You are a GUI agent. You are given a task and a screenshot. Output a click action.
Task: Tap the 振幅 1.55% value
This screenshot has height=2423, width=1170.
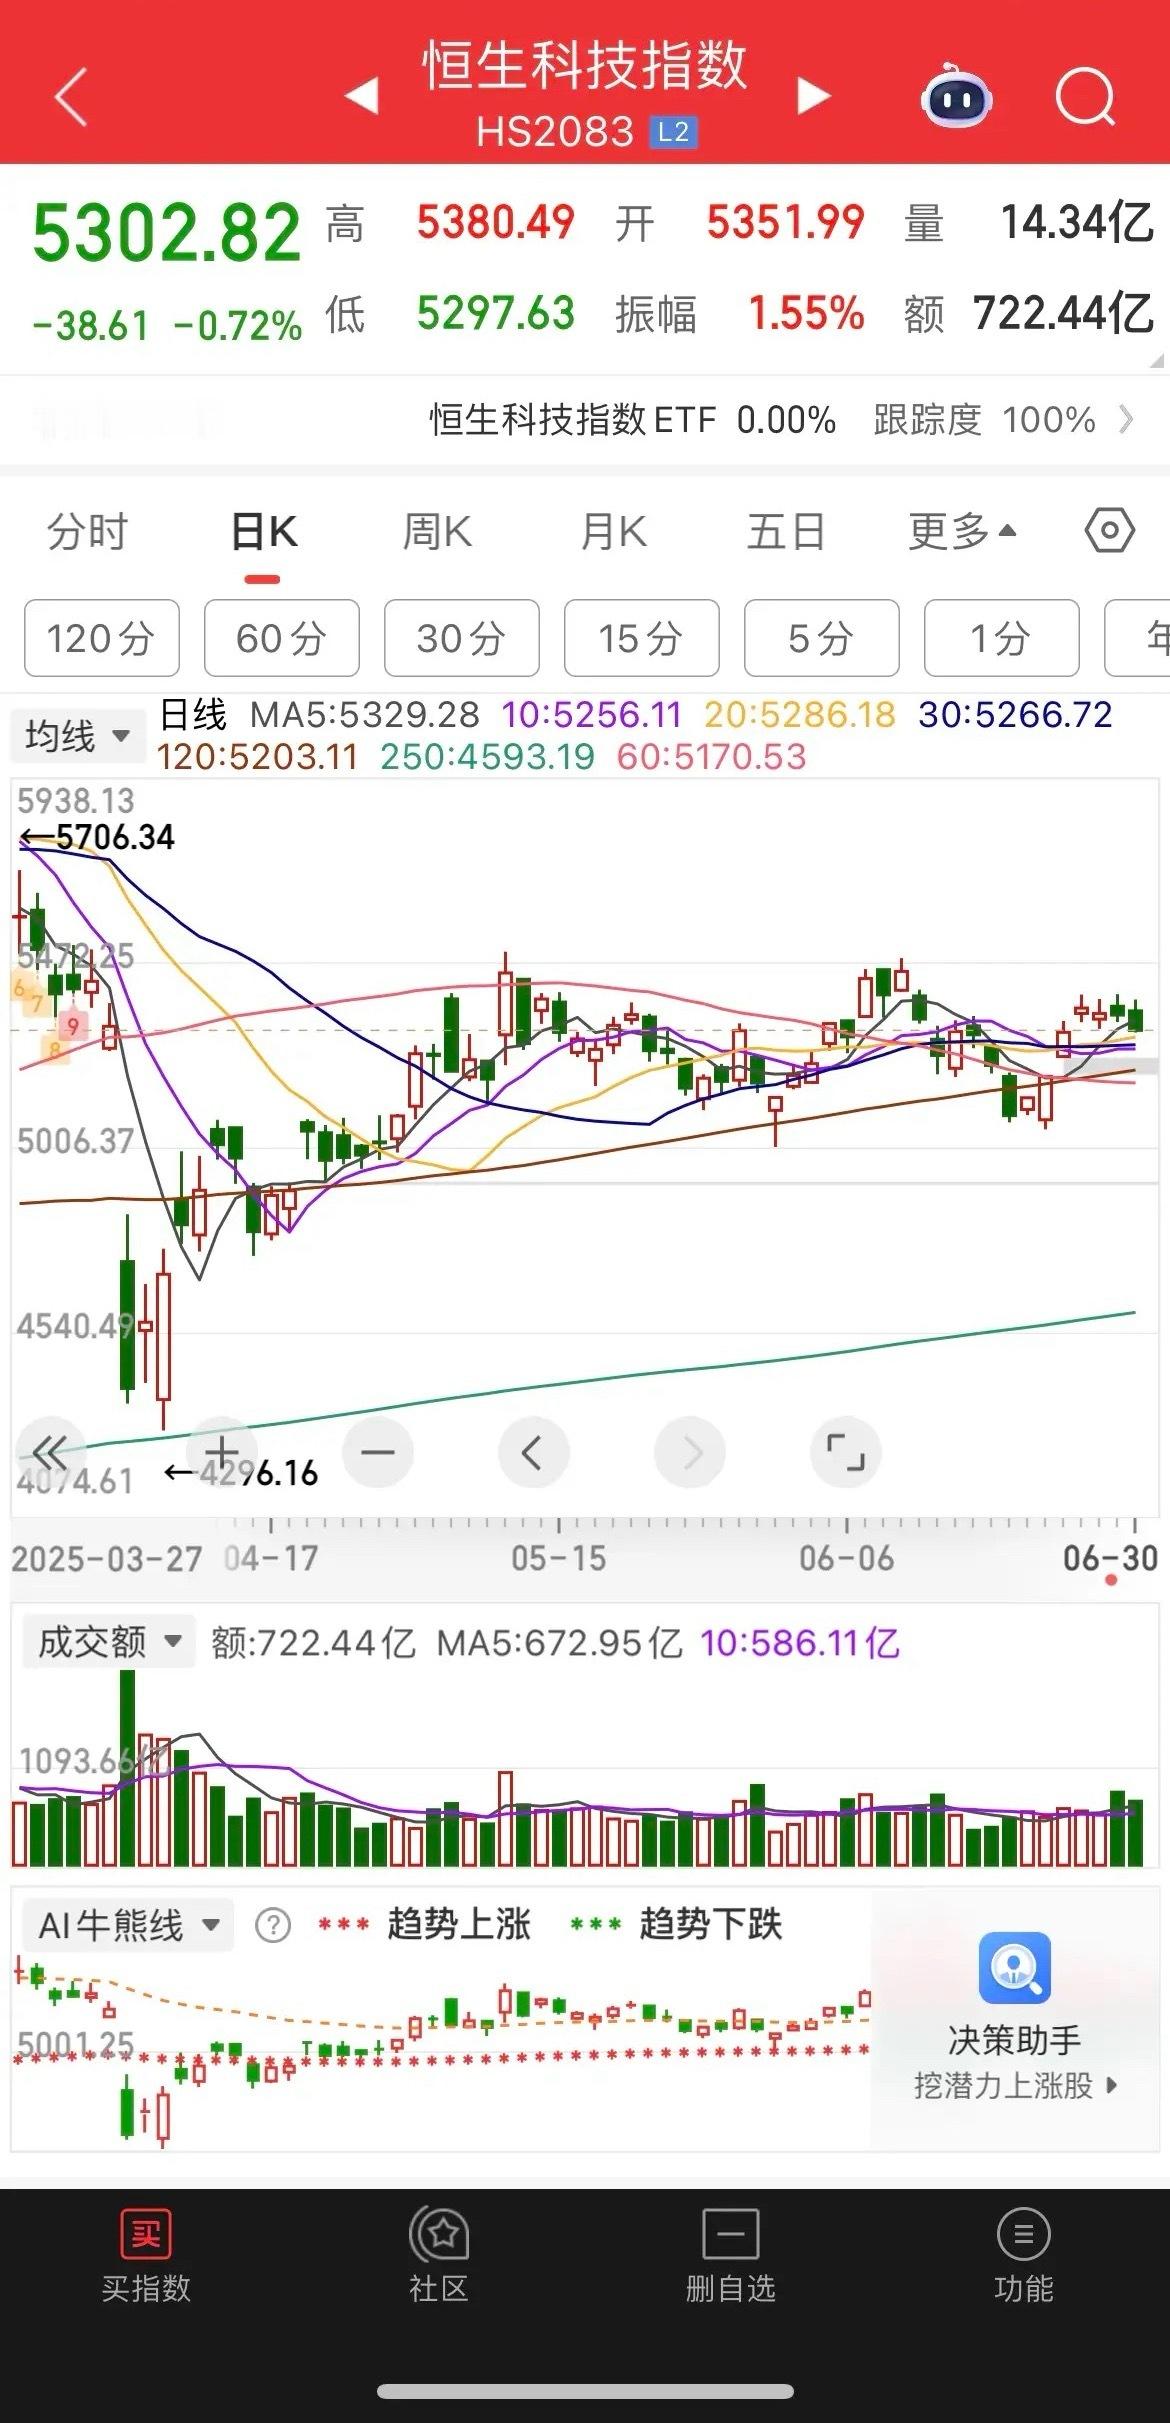806,314
